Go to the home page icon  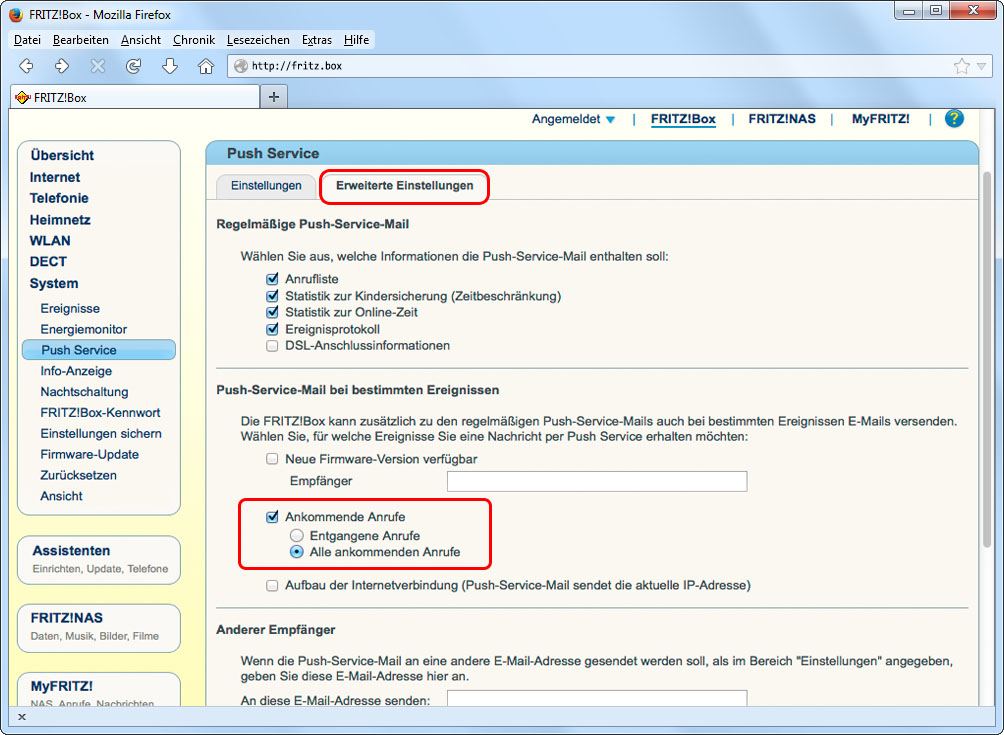(x=206, y=65)
